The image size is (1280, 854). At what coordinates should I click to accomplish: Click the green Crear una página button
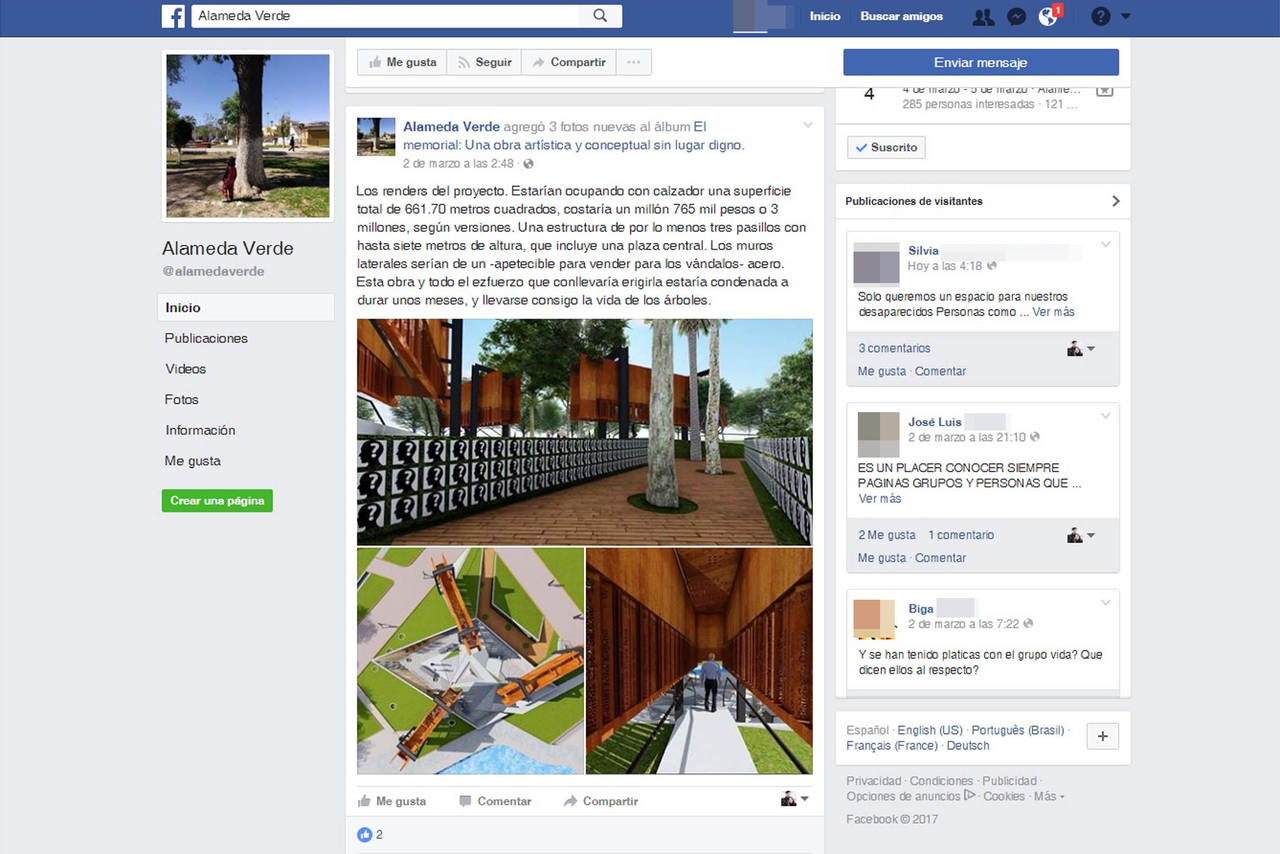point(217,501)
